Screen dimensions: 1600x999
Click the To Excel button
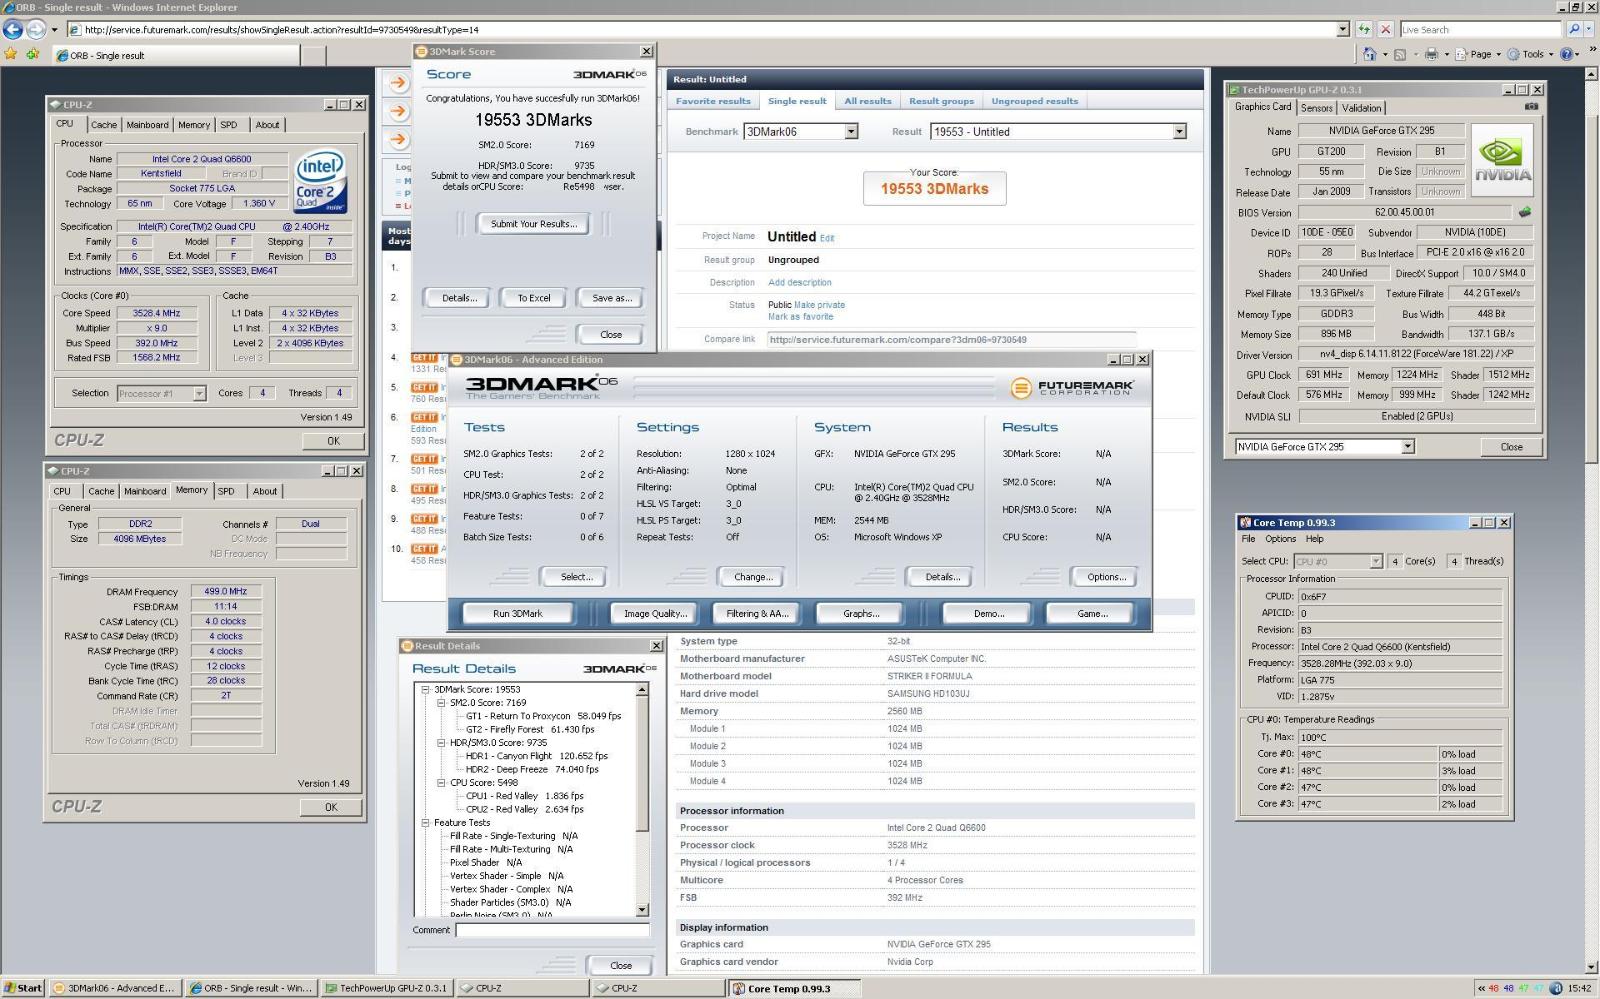point(534,298)
